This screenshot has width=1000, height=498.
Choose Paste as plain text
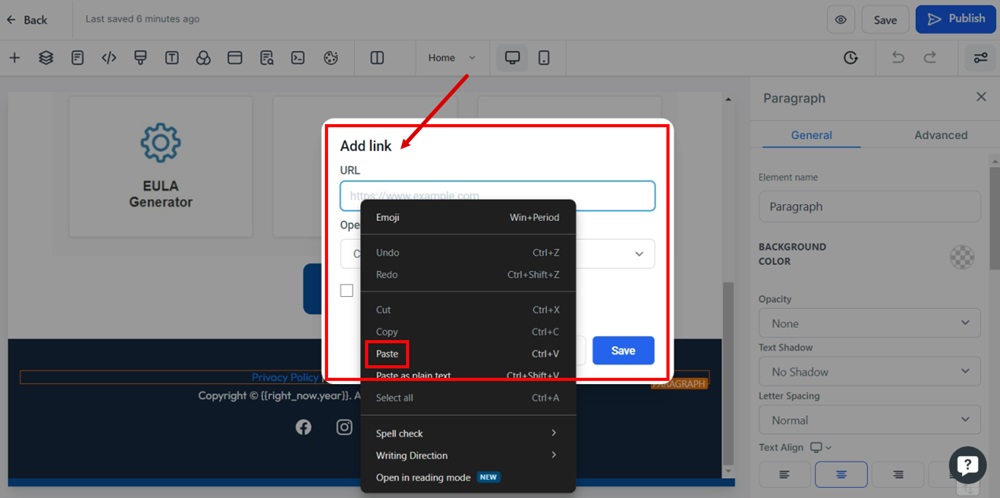(x=468, y=376)
